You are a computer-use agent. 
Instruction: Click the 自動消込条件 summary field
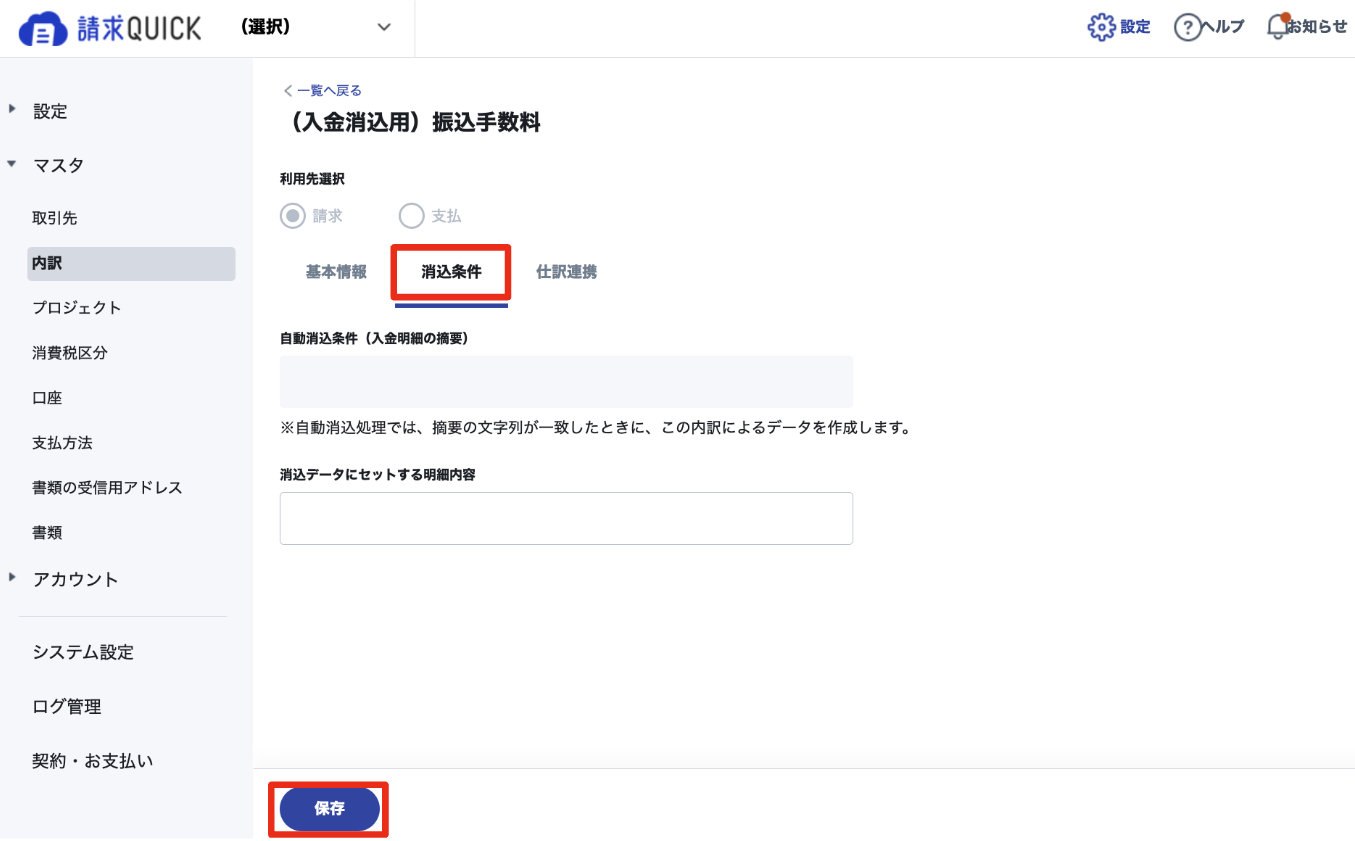566,381
